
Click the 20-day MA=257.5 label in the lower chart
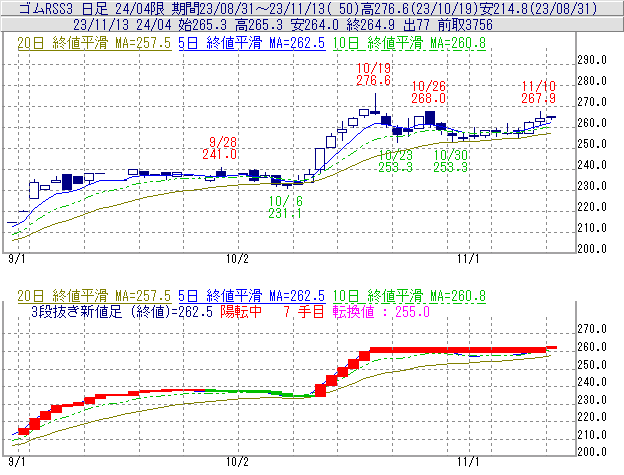coord(94,296)
